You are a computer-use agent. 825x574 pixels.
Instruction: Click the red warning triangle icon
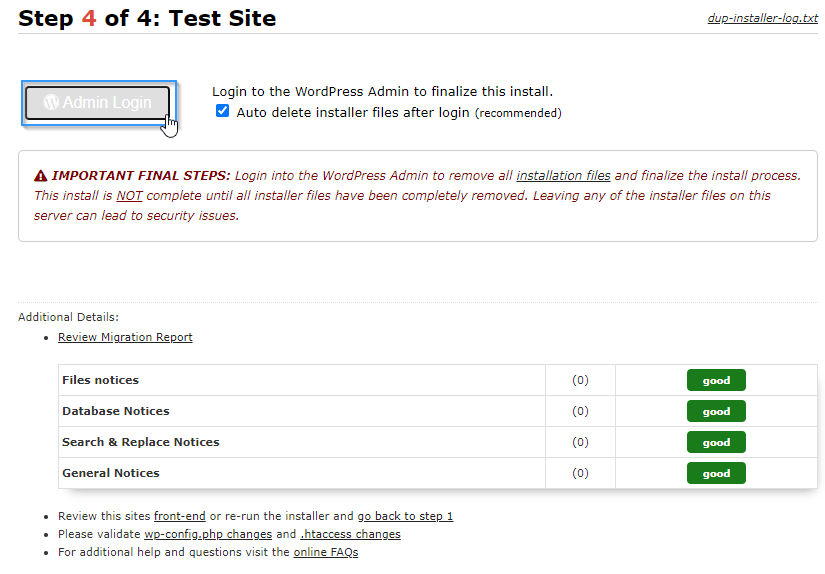click(41, 176)
